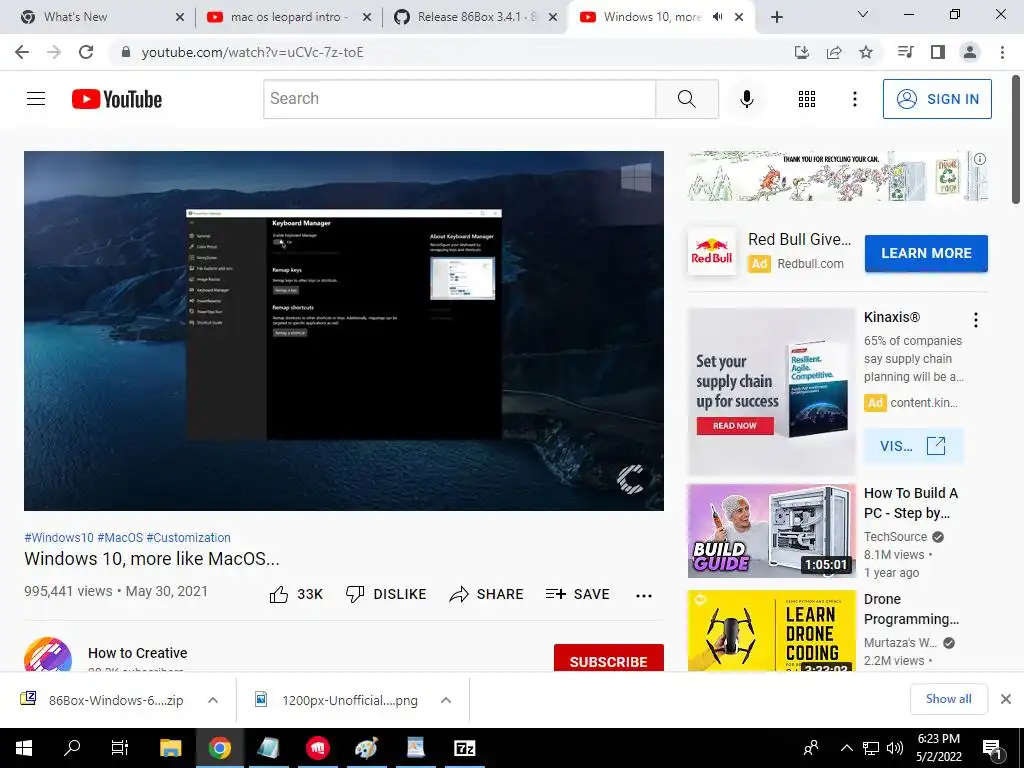Image resolution: width=1024 pixels, height=768 pixels.
Task: Open the #Customization hashtag link
Action: pos(188,537)
